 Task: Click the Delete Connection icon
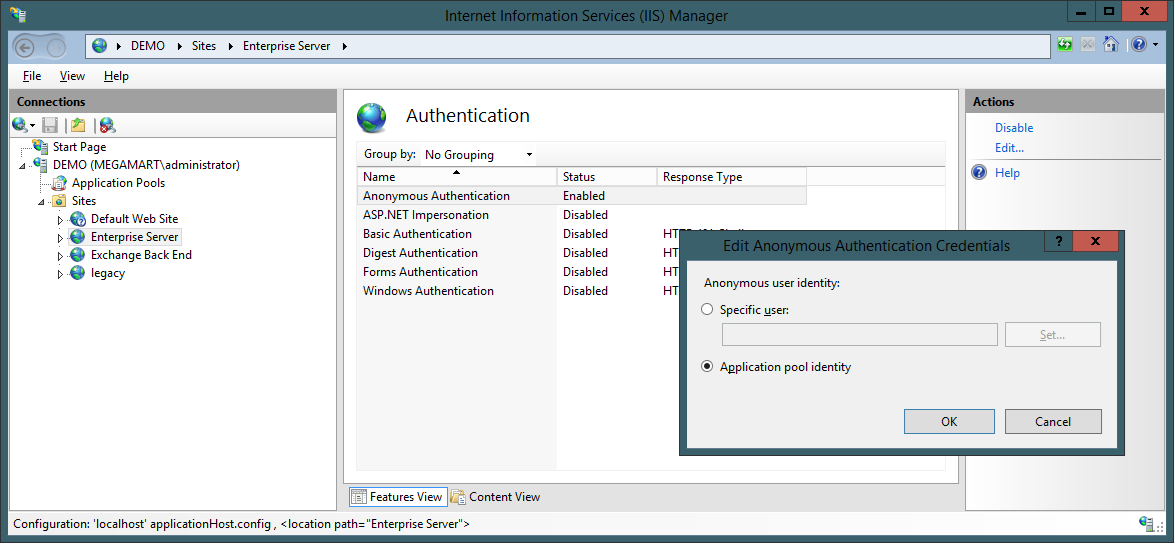pyautogui.click(x=107, y=125)
